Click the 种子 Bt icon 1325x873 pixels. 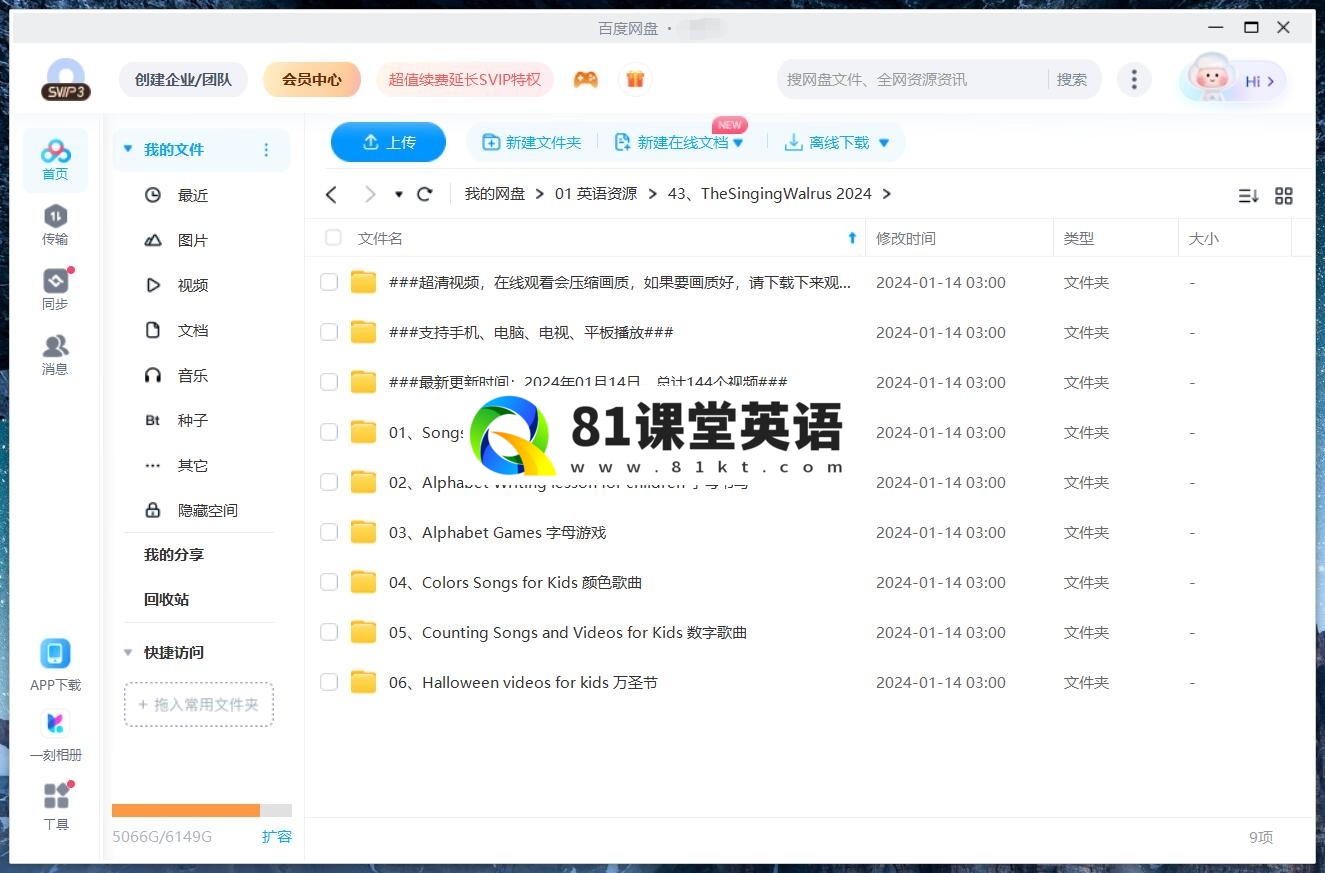tap(153, 420)
